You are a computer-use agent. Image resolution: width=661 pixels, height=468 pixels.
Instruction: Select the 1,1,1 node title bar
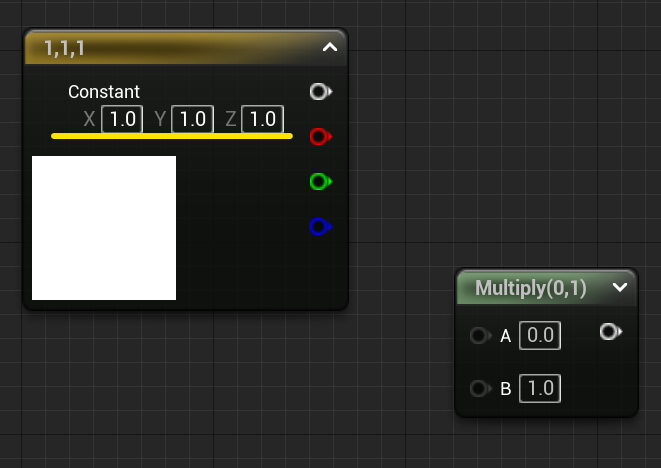(x=185, y=47)
